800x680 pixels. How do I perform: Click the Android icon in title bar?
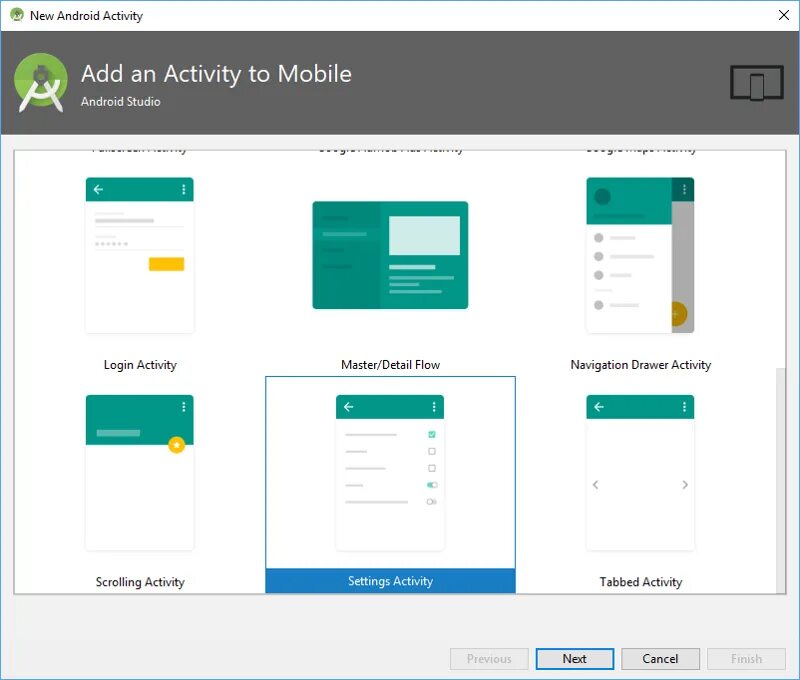17,15
